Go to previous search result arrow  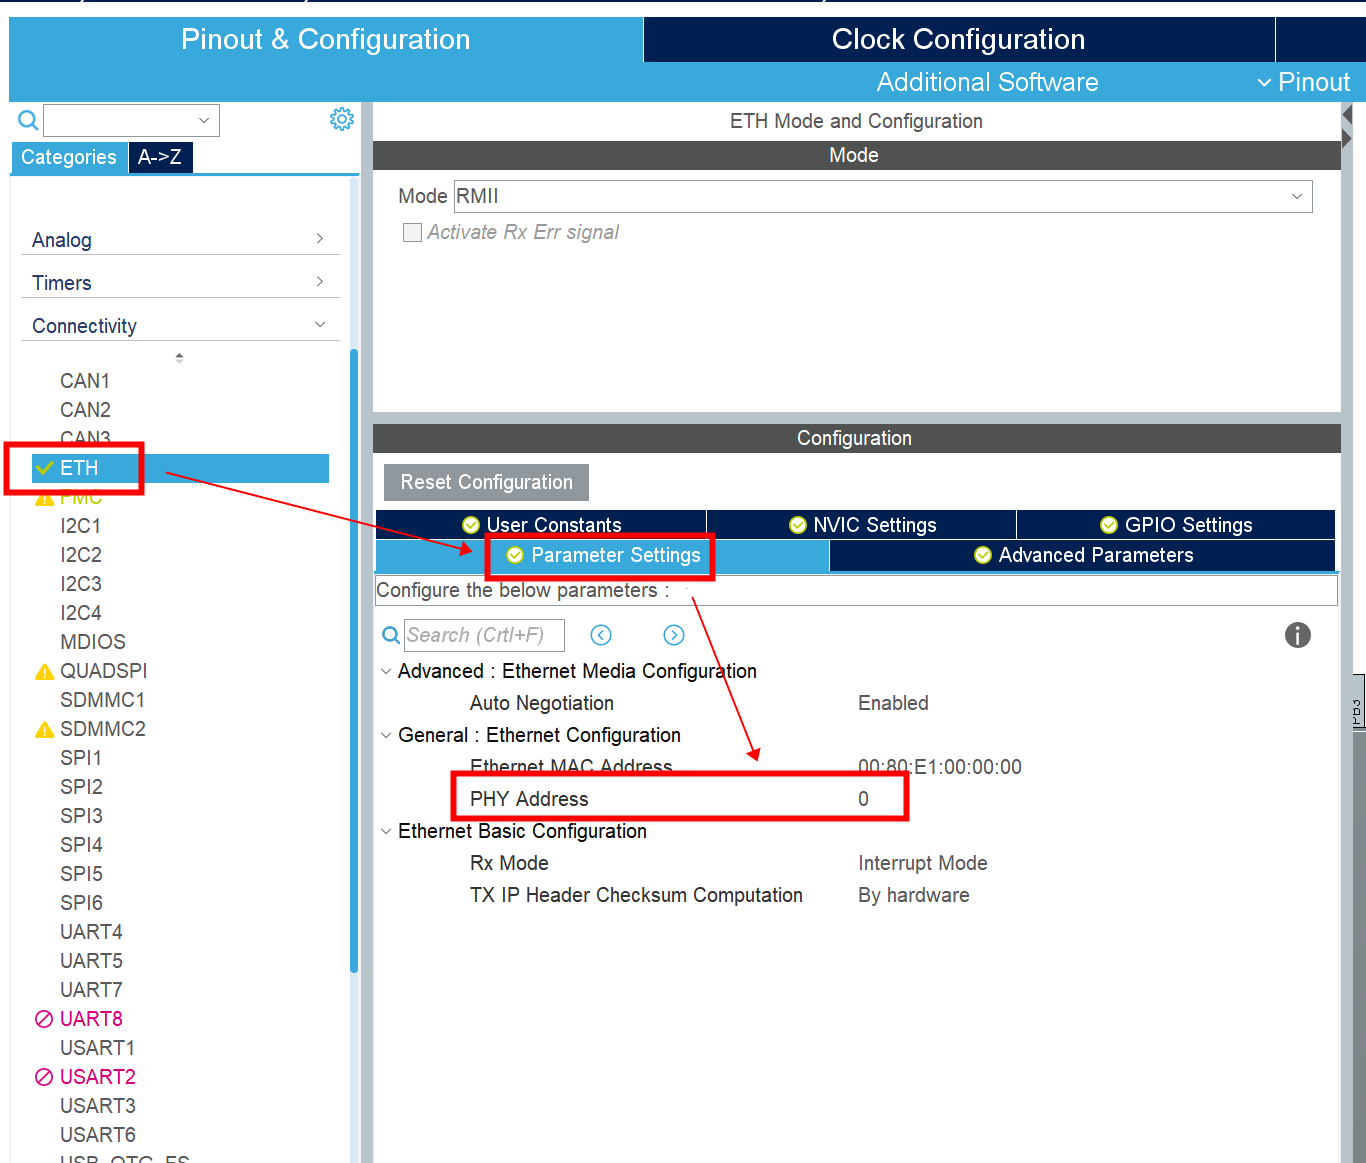pos(601,635)
